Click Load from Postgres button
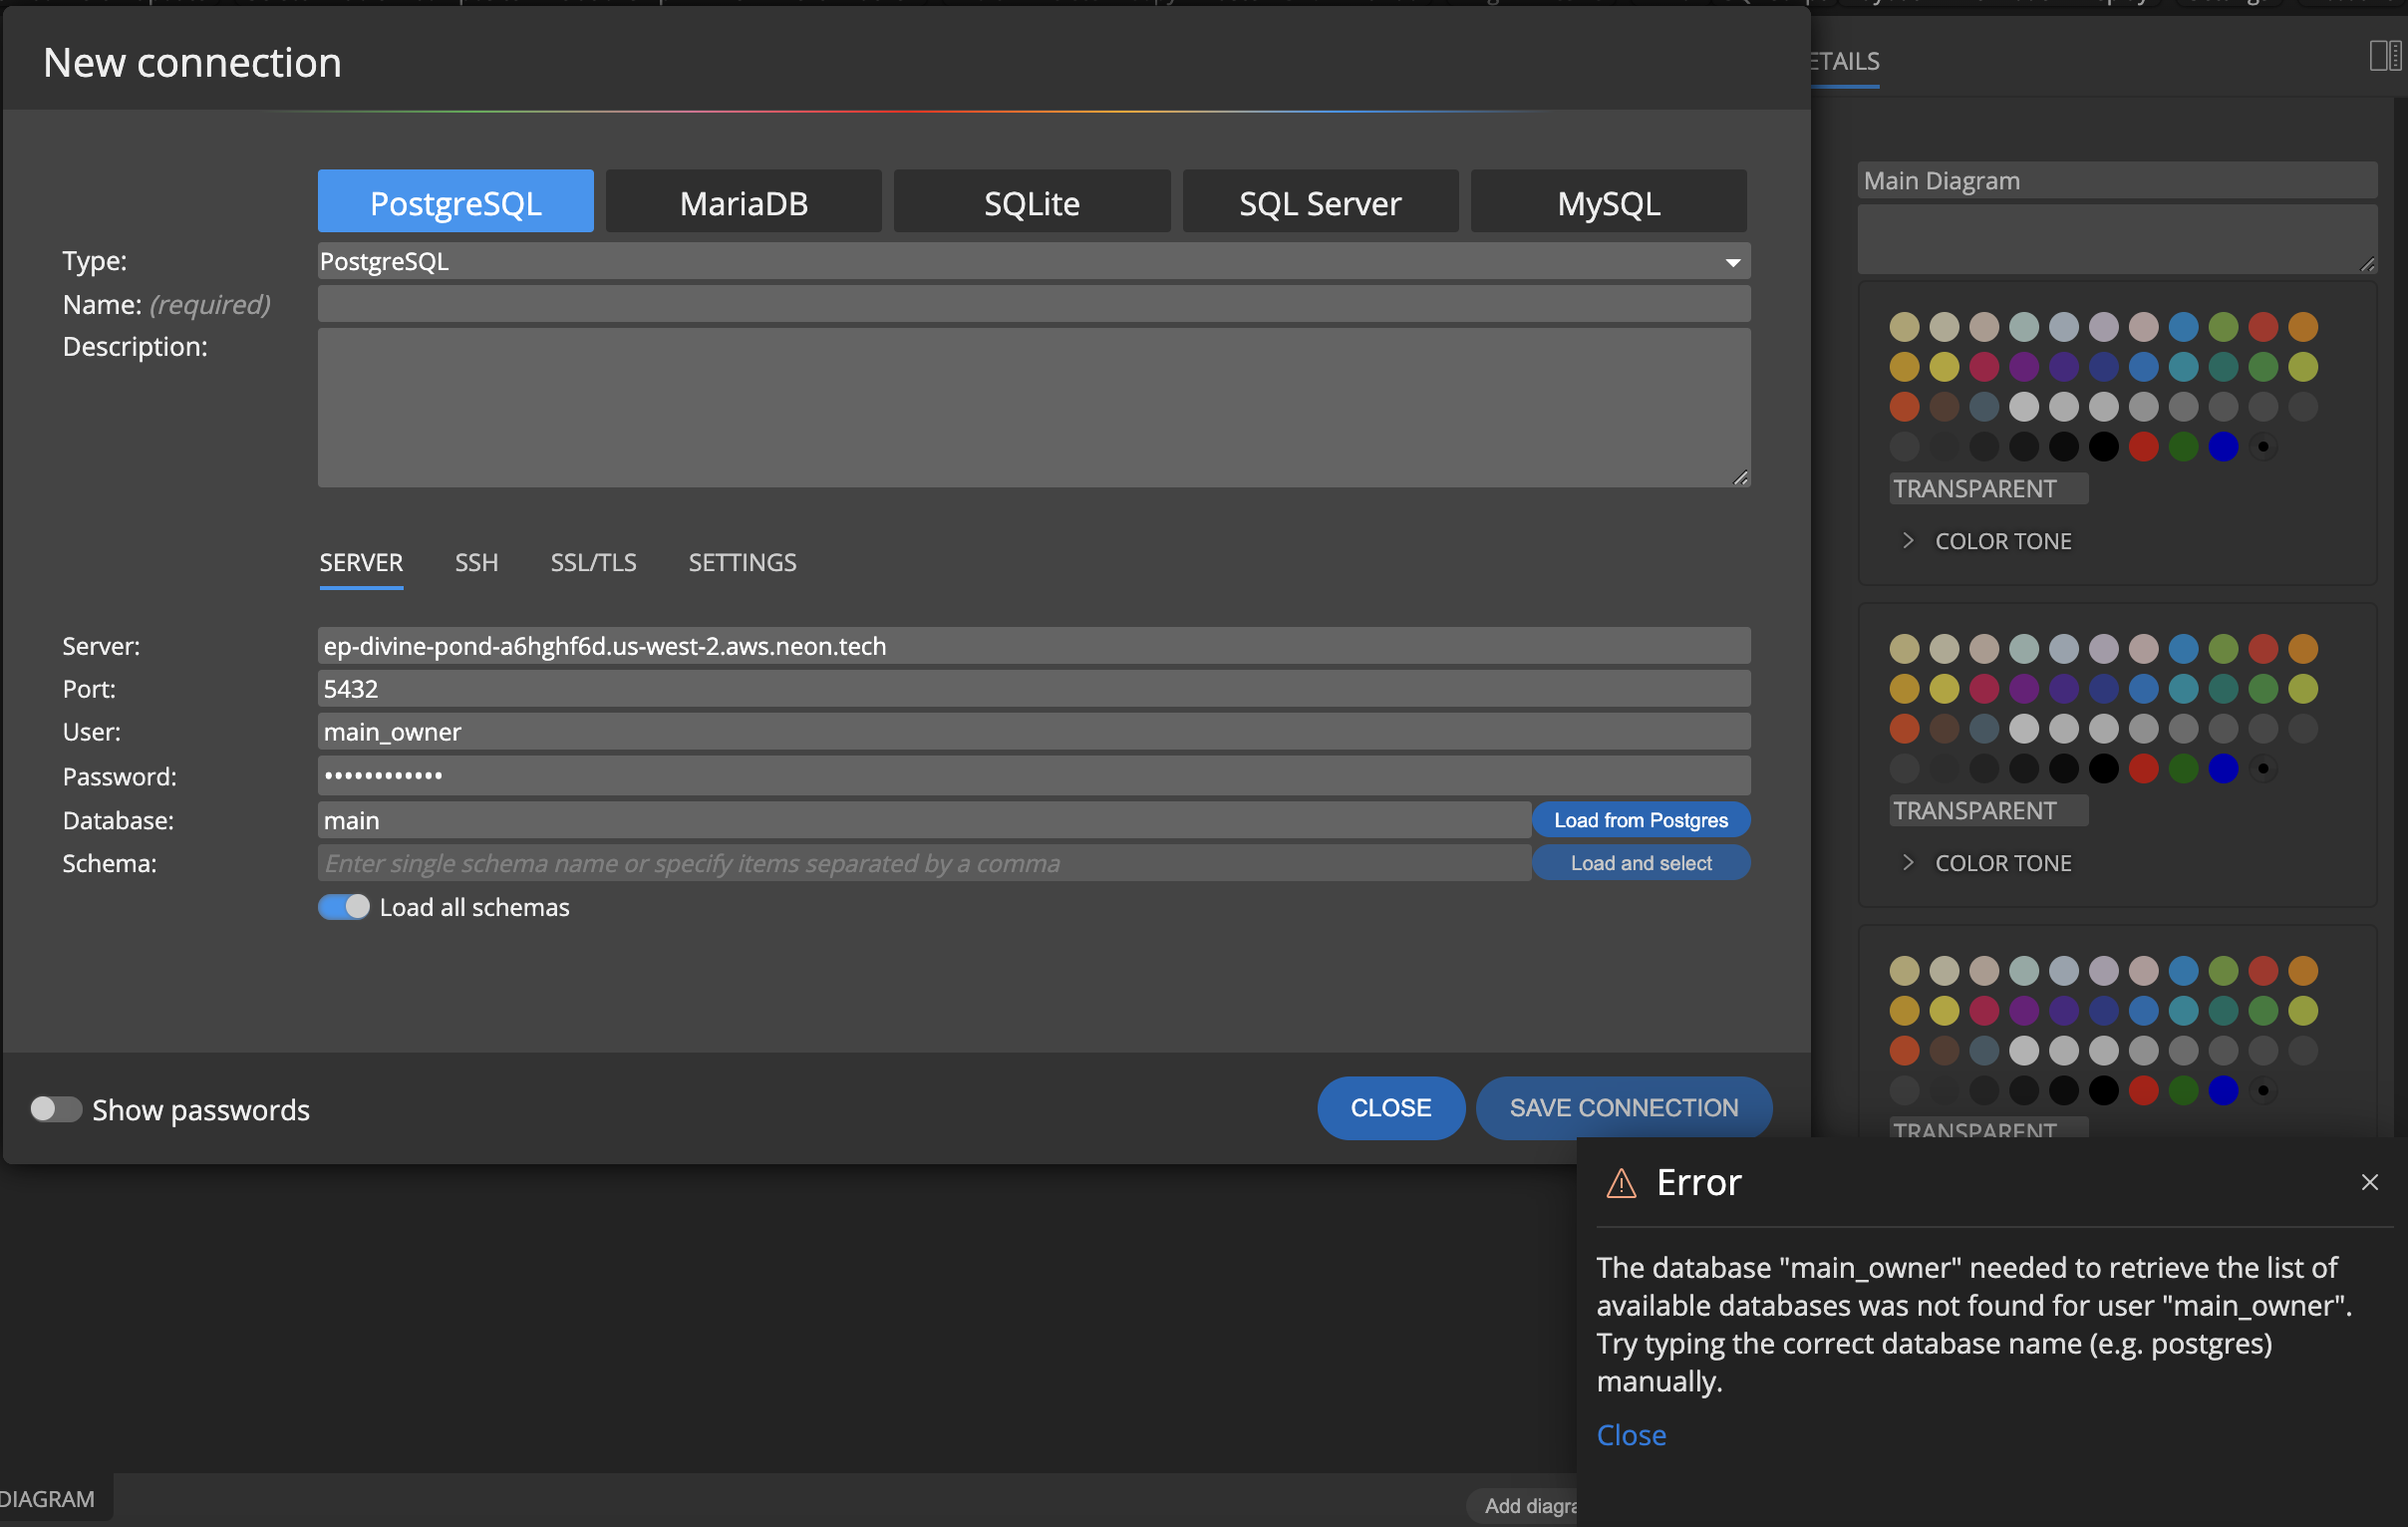Viewport: 2408px width, 1527px height. click(1640, 819)
